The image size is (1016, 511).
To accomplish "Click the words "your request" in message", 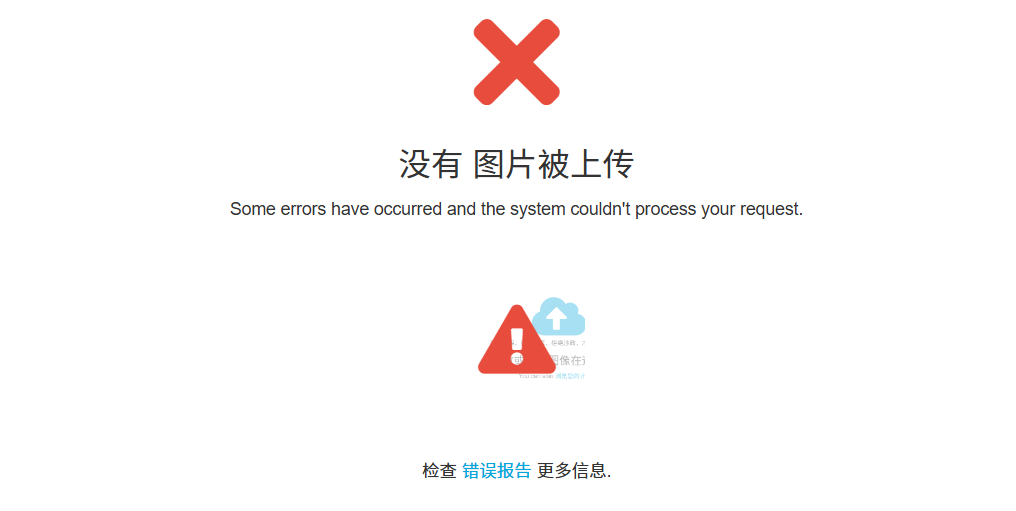I will point(750,209).
